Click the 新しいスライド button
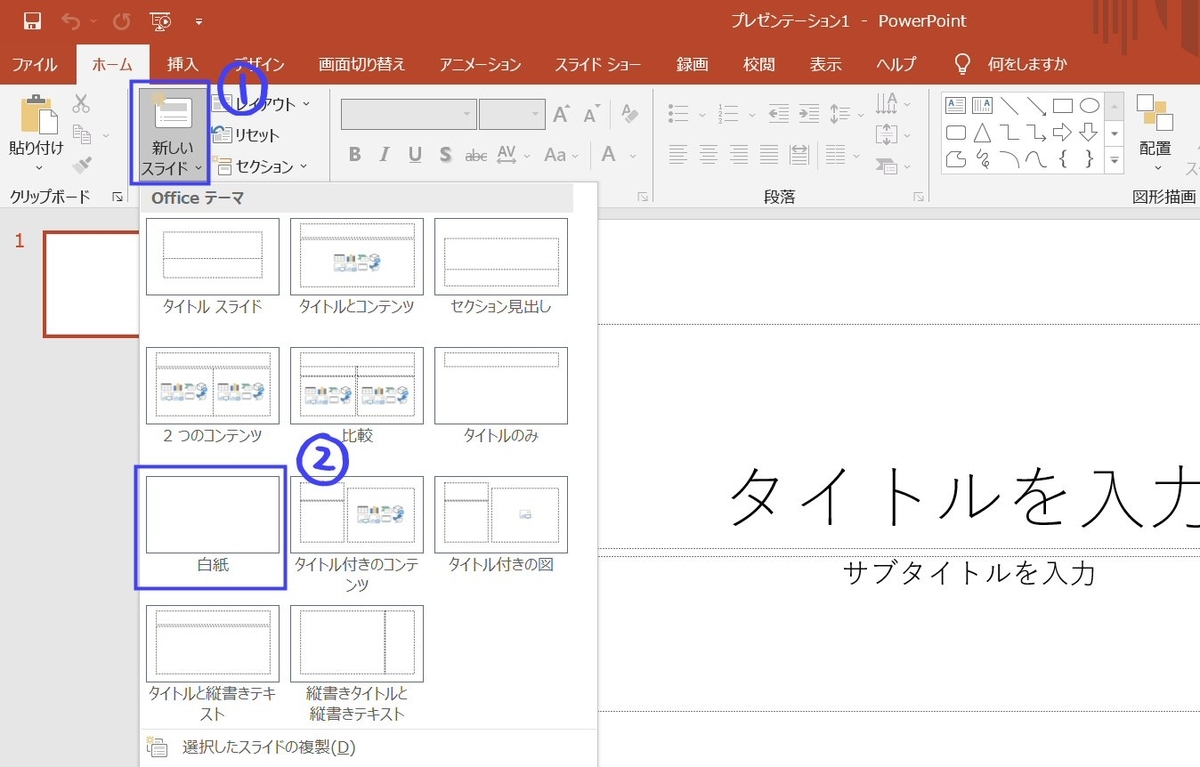The image size is (1200, 767). pos(171,134)
